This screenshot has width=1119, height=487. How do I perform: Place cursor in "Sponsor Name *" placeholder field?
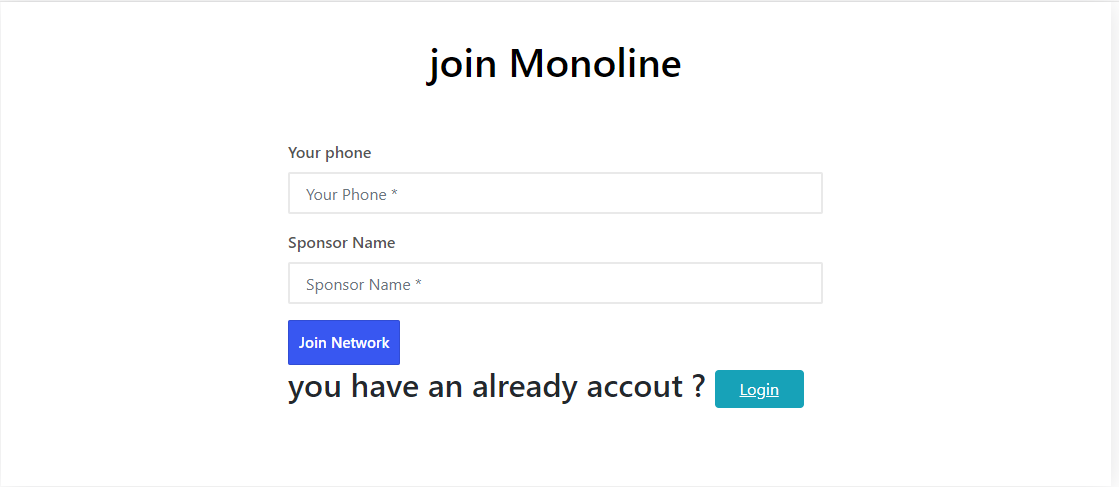coord(555,283)
